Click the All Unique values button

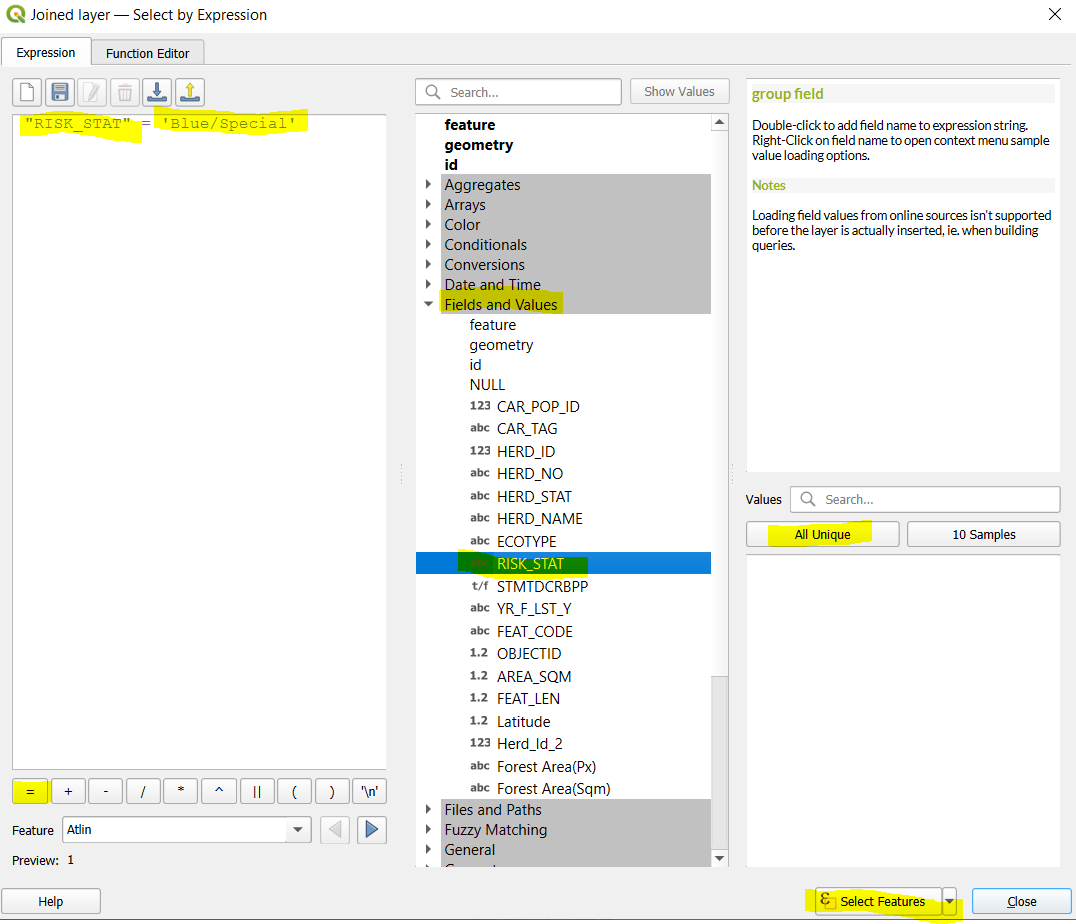[x=822, y=534]
